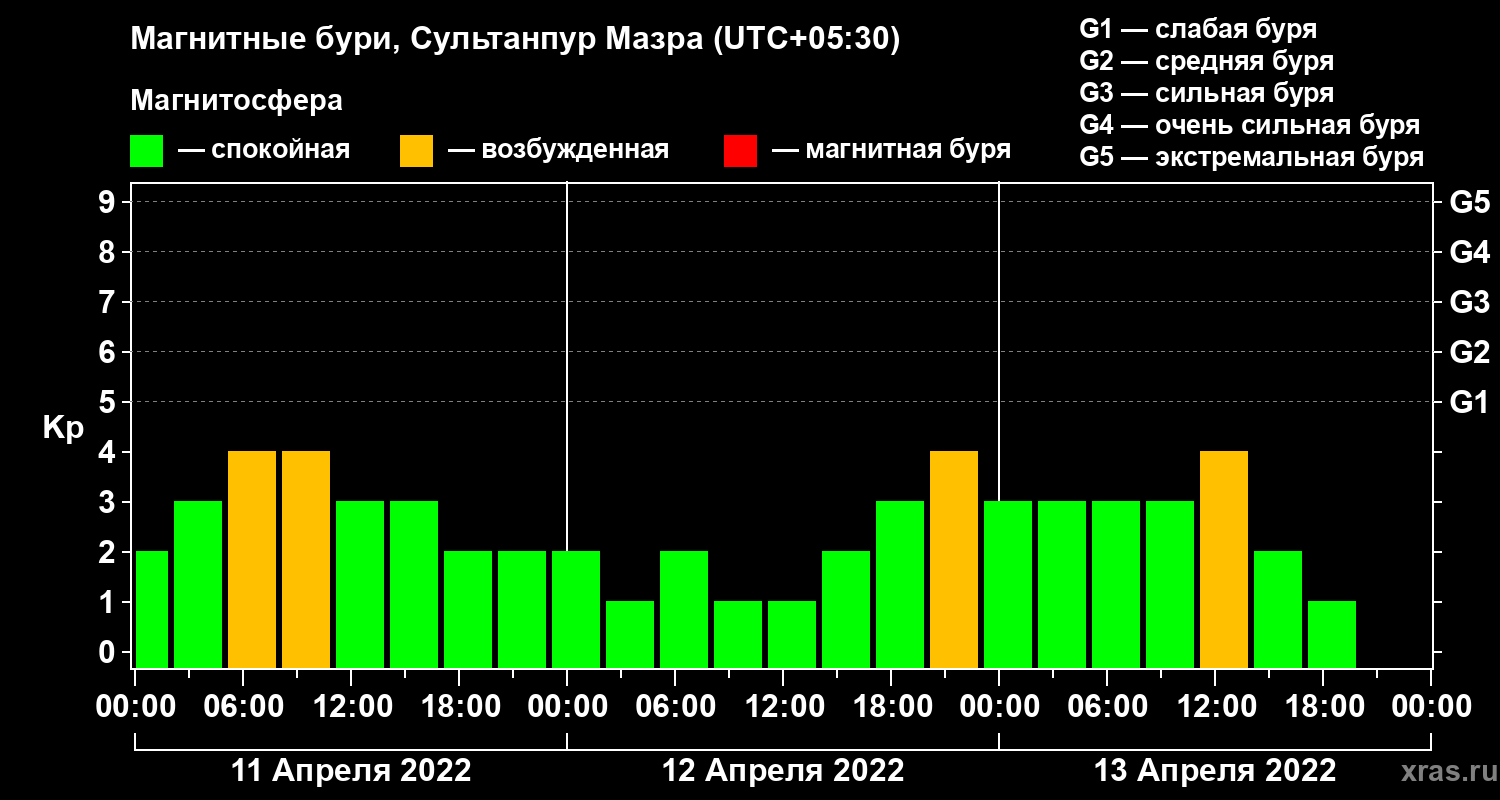
Task: Click the Kp 1 bar at 12:00 on 12 April
Action: [x=792, y=635]
